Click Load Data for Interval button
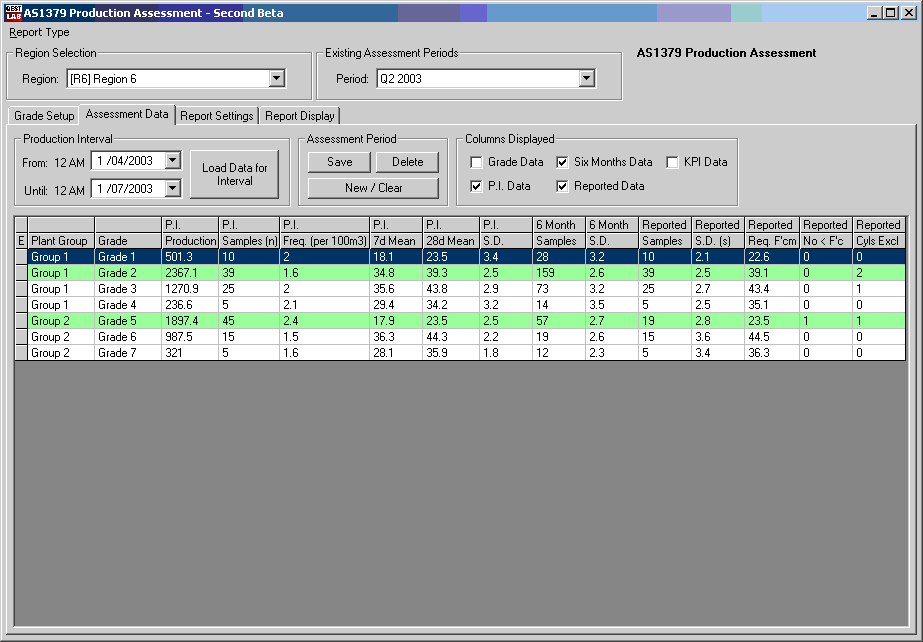The height and width of the screenshot is (642, 923). 235,175
